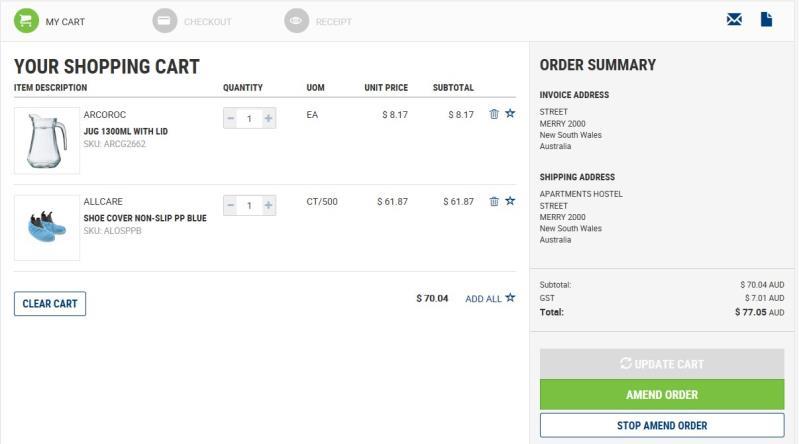Viewport: 799px width, 444px height.
Task: Click the Stop Amend Order button
Action: [662, 425]
